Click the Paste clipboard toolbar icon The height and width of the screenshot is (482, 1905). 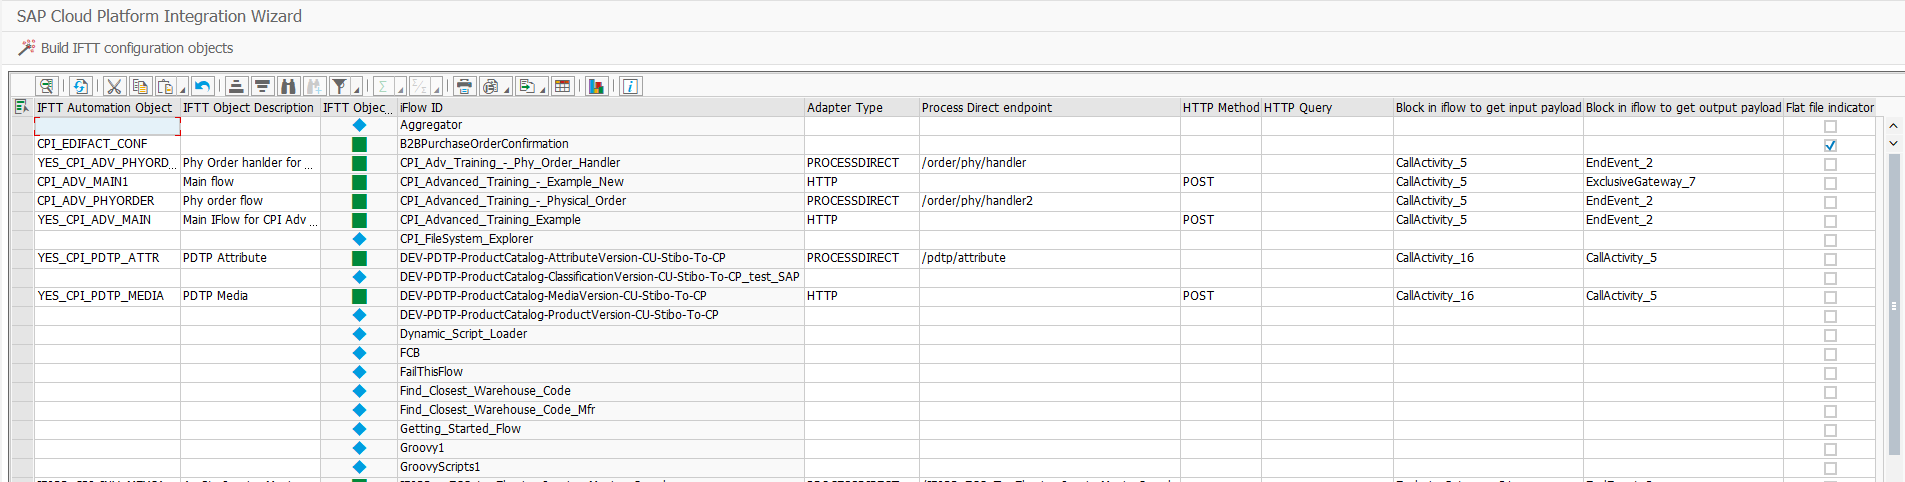coord(165,86)
